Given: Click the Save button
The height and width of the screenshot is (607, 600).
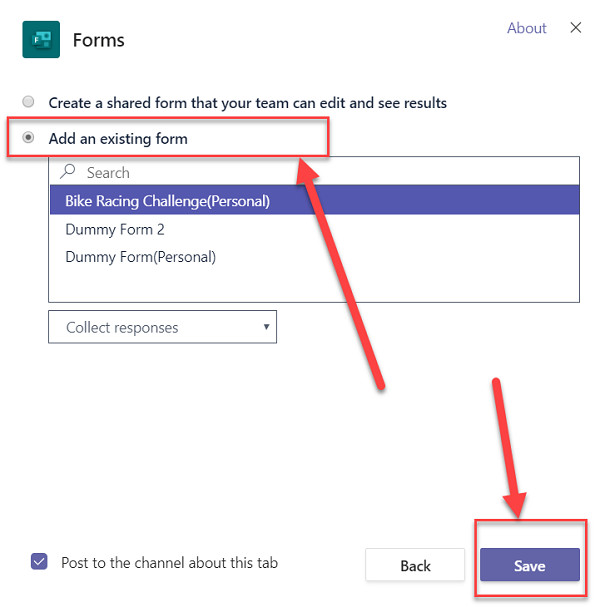Looking at the screenshot, I should point(530,565).
